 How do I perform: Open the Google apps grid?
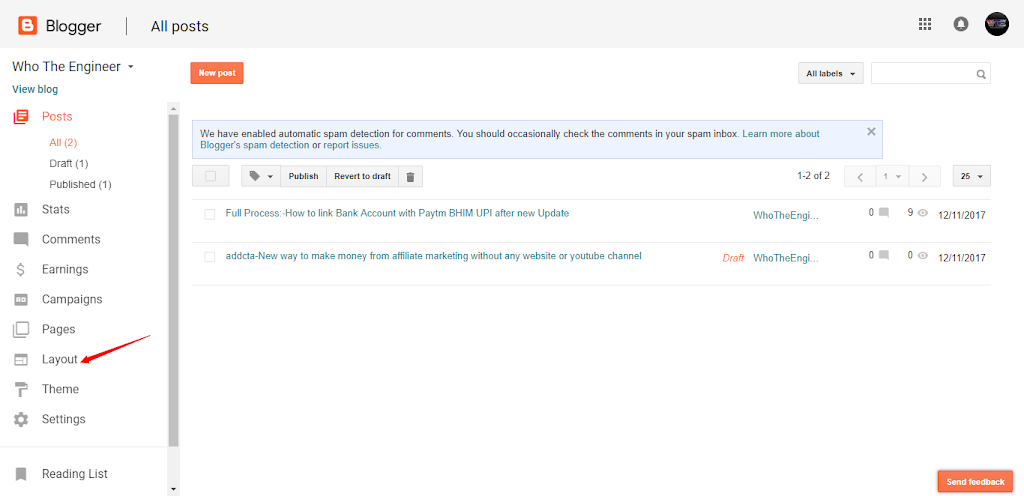924,25
